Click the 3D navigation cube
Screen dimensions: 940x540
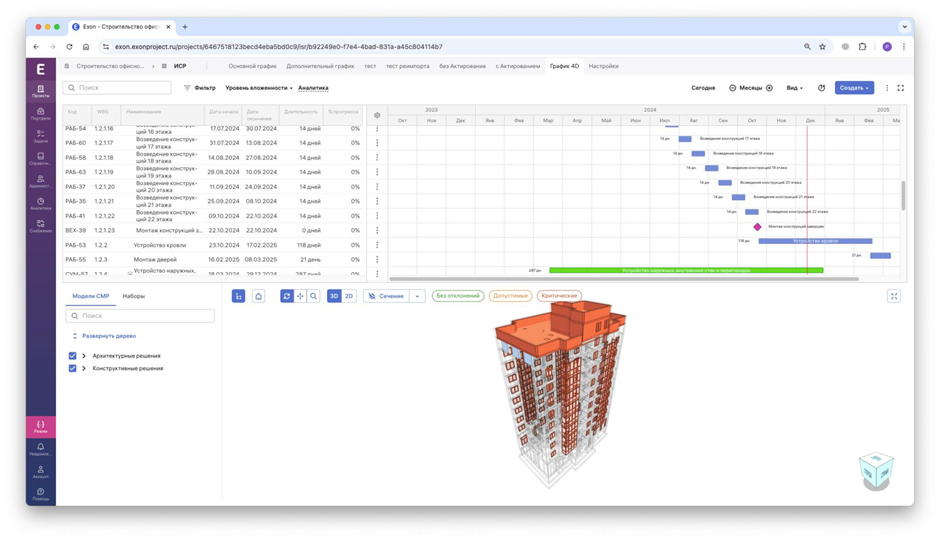tap(876, 470)
